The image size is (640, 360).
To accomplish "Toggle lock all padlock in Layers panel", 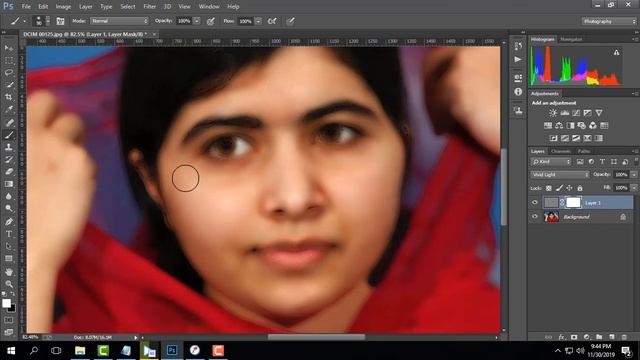I will tap(580, 188).
